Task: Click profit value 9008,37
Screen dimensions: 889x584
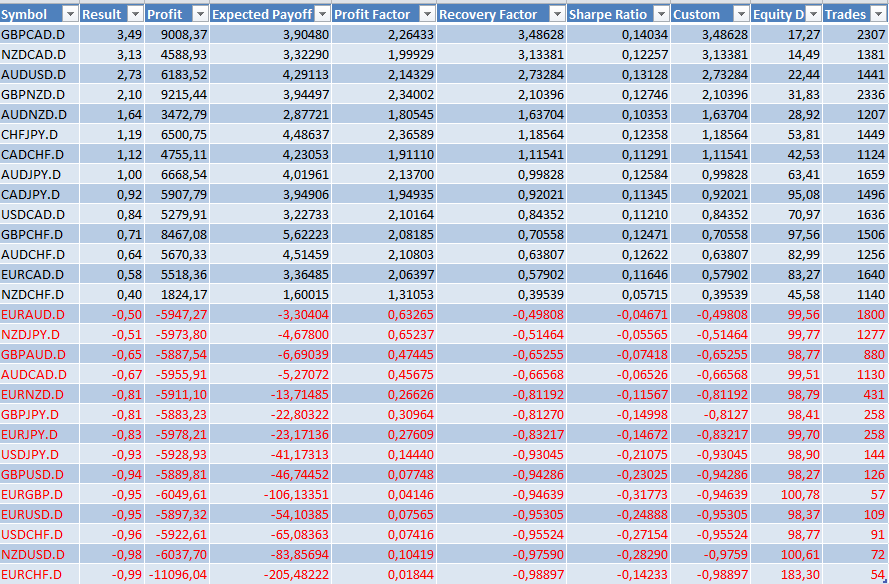Action: 184,35
